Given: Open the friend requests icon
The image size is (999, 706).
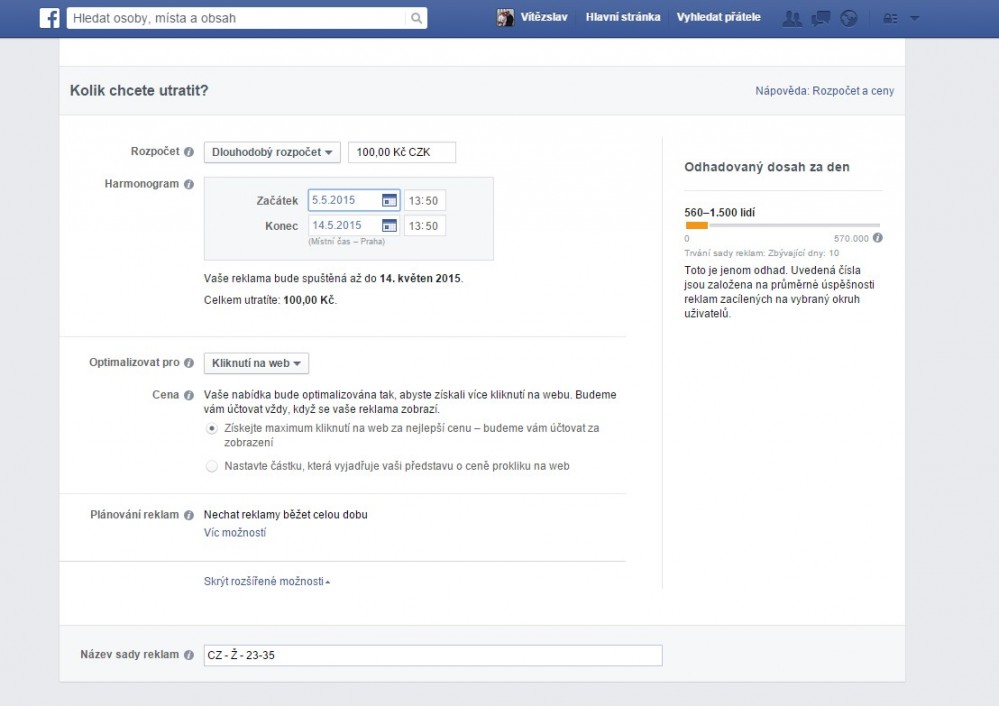Looking at the screenshot, I should click(792, 18).
